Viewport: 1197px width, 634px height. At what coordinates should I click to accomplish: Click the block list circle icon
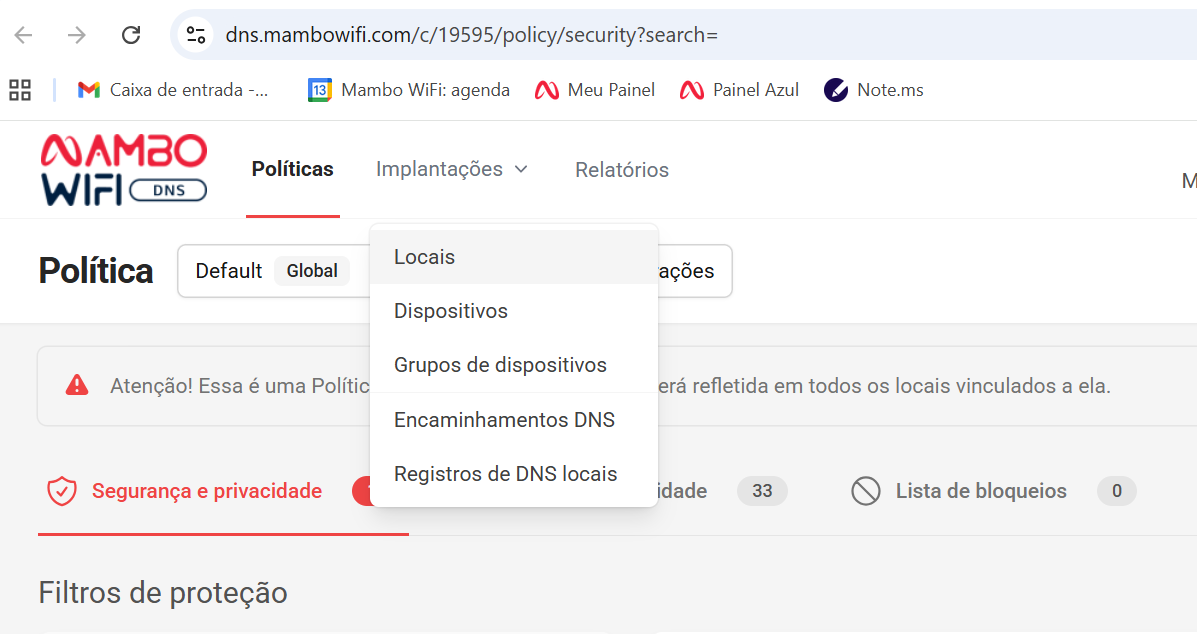click(x=865, y=491)
